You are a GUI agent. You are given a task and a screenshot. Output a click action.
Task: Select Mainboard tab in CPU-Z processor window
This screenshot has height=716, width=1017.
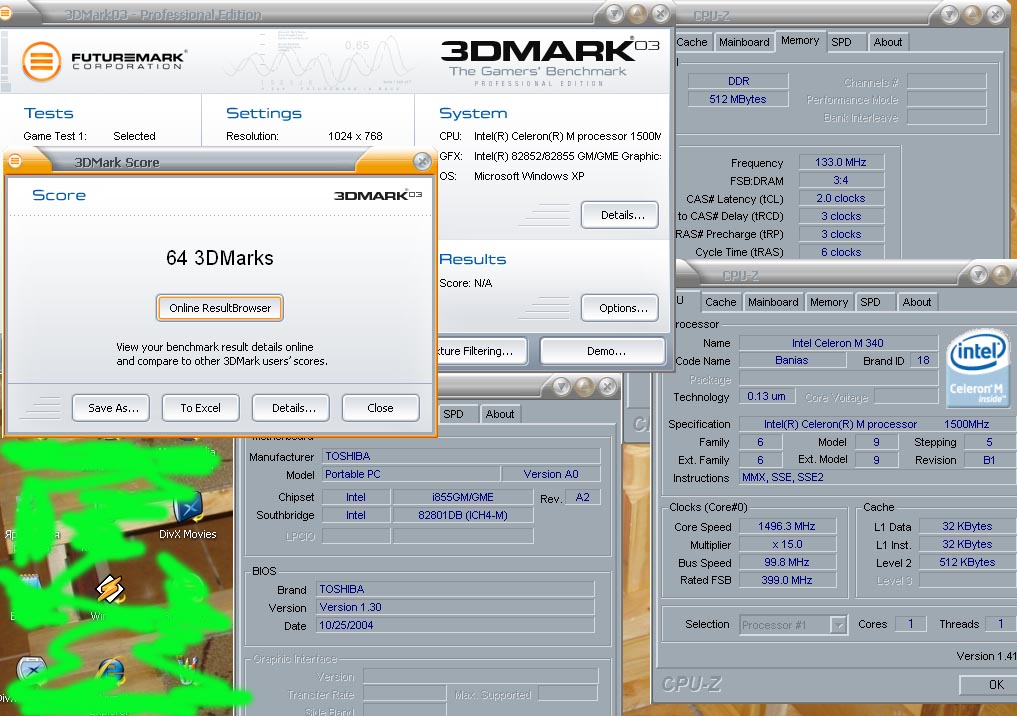(773, 302)
